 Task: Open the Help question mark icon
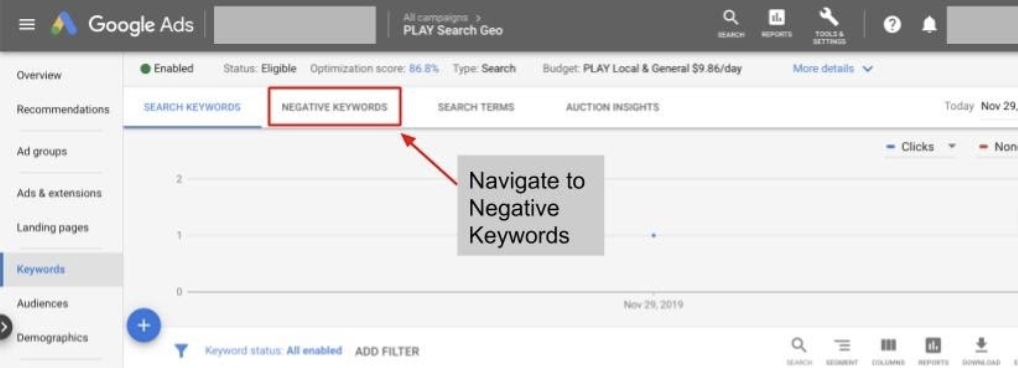[893, 25]
